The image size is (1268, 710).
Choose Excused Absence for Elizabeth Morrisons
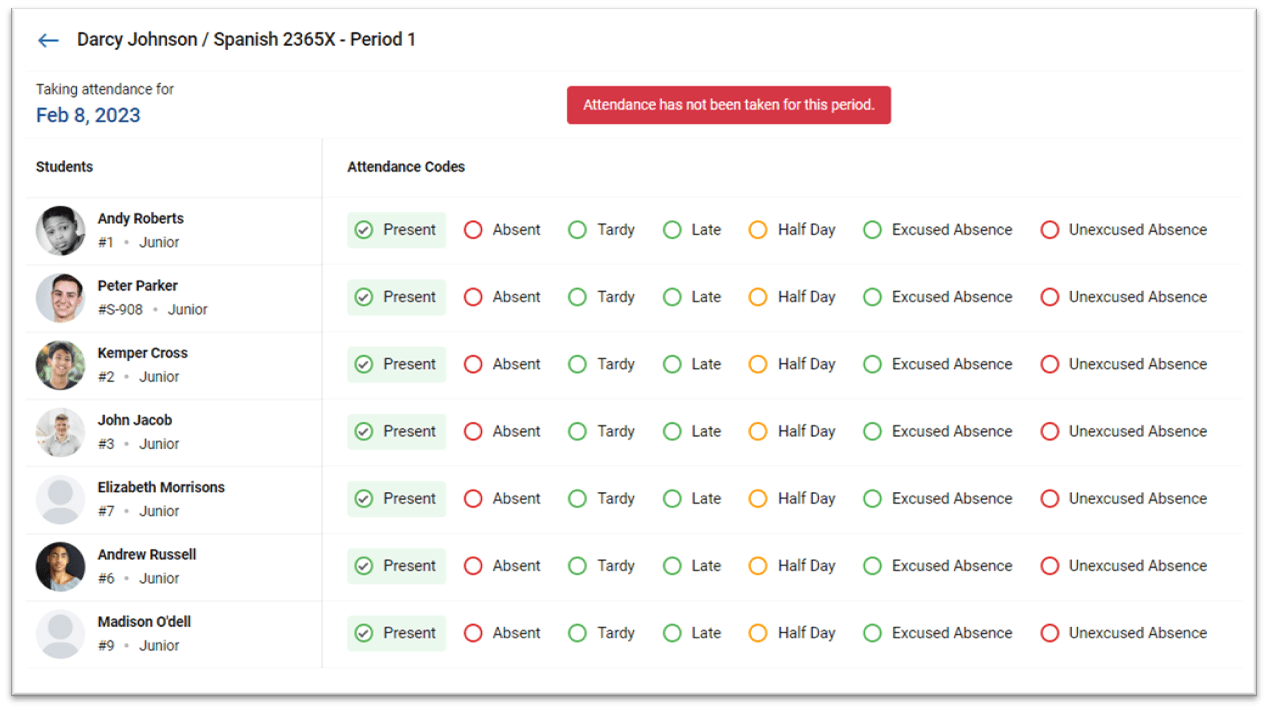[872, 498]
